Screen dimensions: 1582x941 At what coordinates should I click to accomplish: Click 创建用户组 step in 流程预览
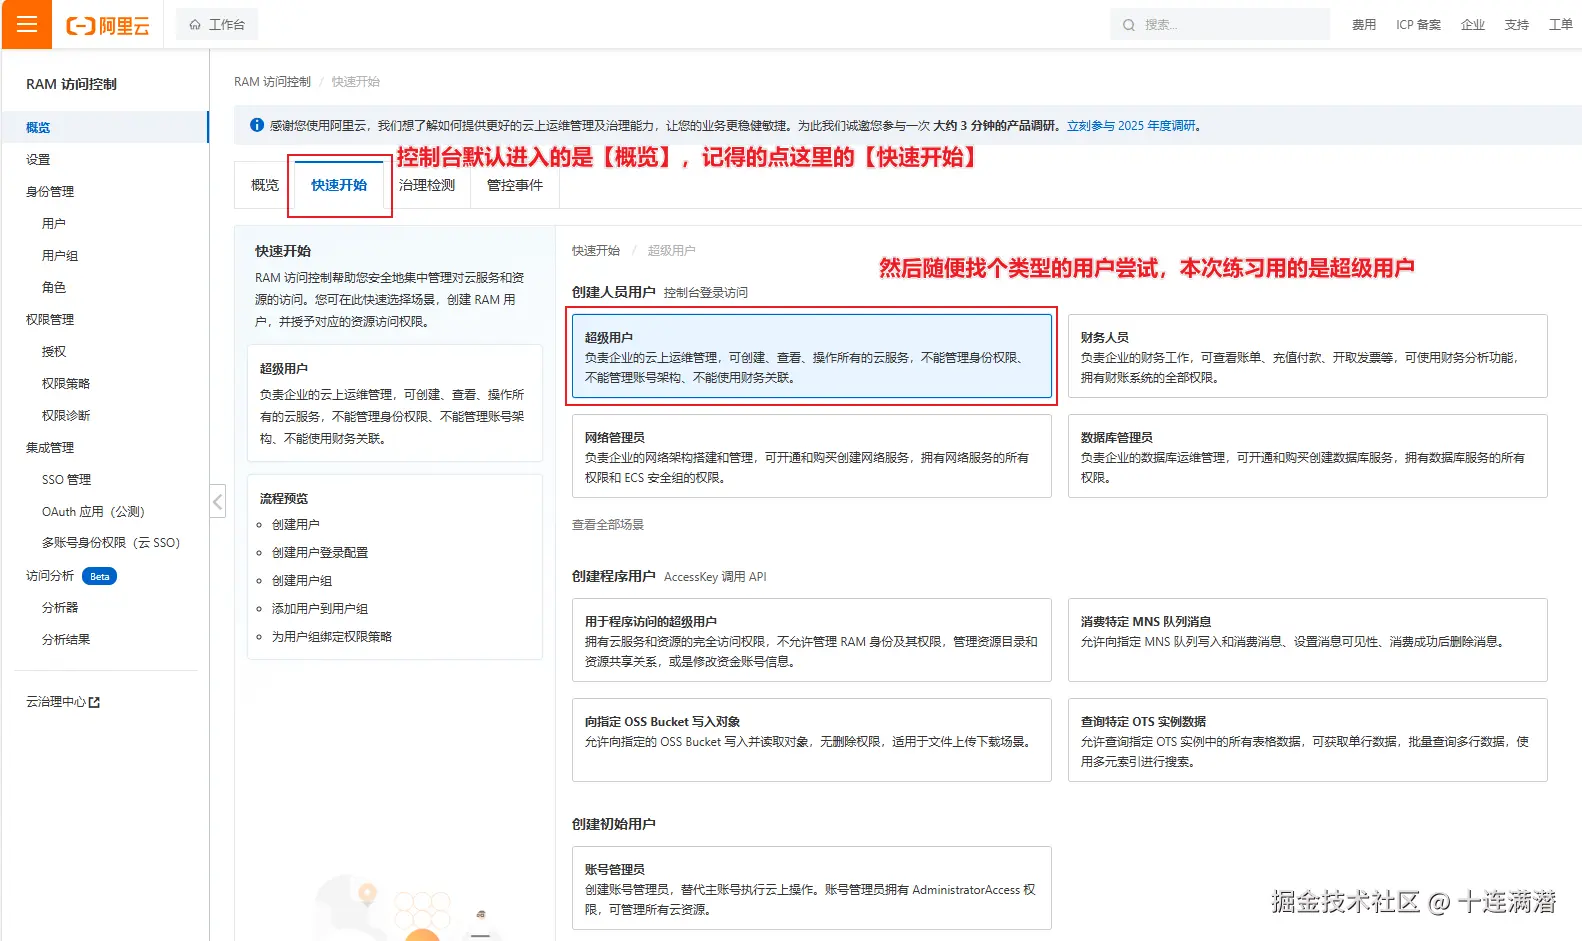[302, 580]
